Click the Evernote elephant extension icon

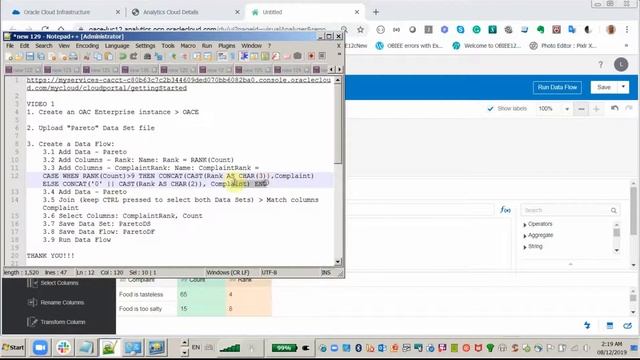(540, 29)
